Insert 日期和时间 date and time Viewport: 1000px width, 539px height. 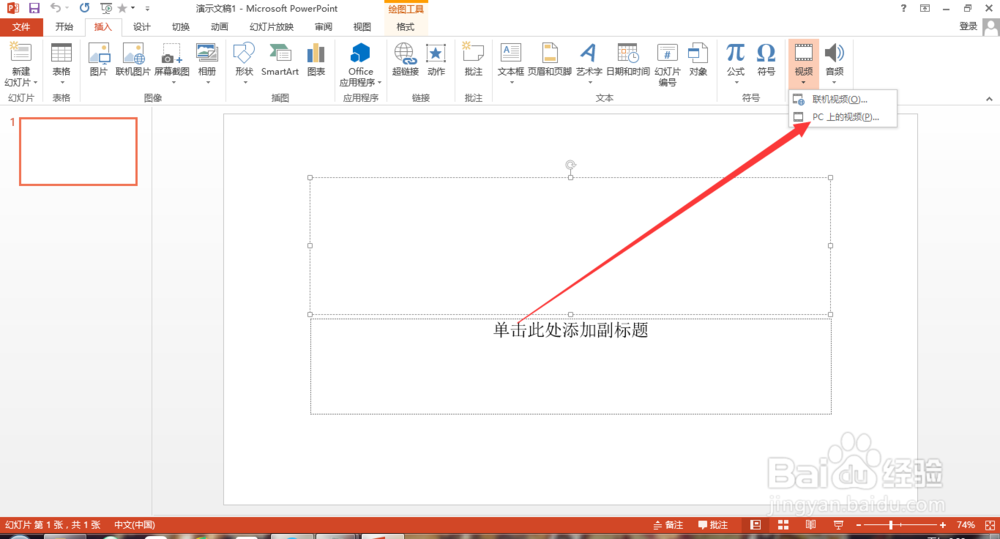click(x=628, y=54)
